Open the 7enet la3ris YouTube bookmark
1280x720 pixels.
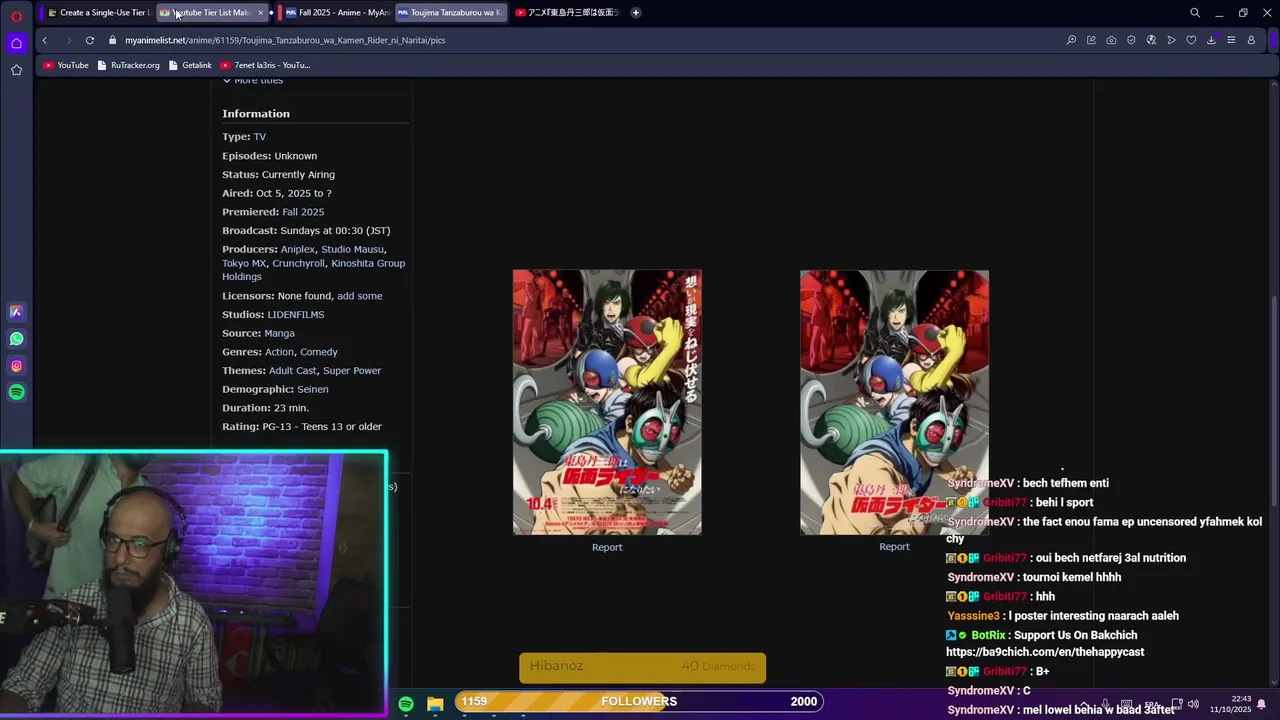tap(266, 65)
